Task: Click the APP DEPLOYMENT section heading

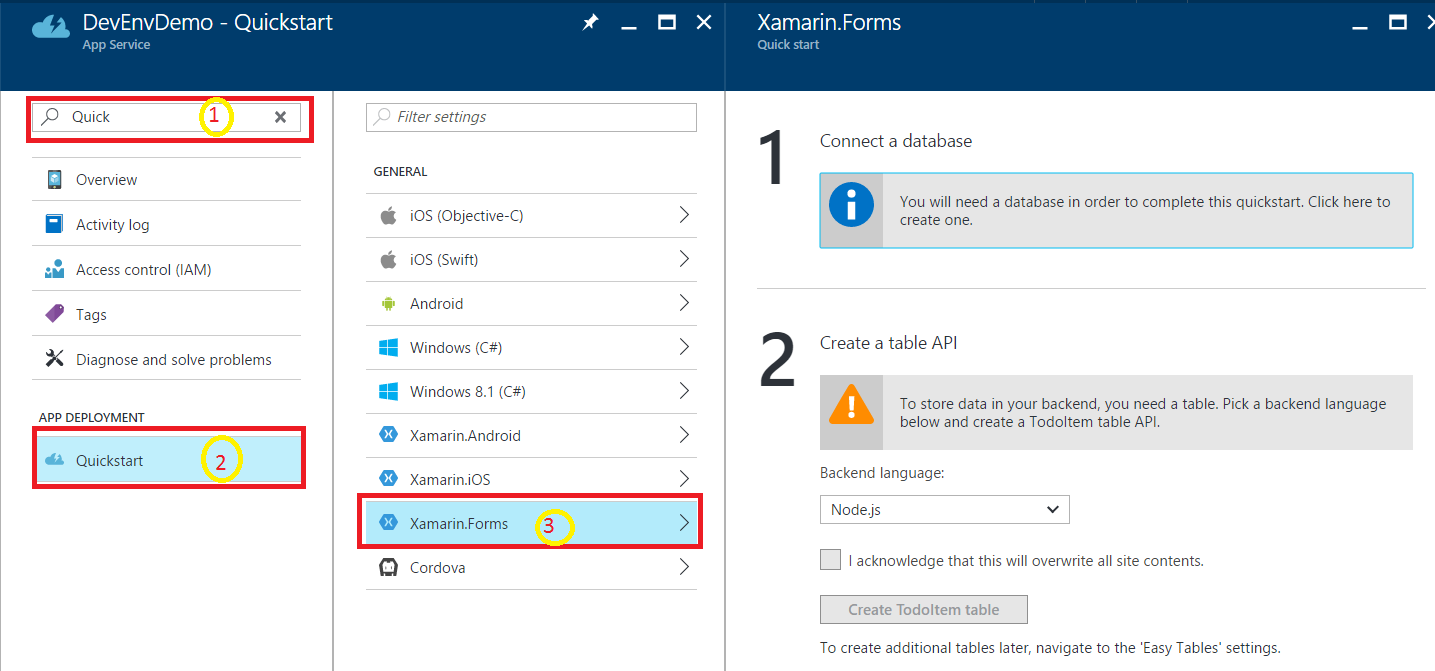Action: [92, 417]
